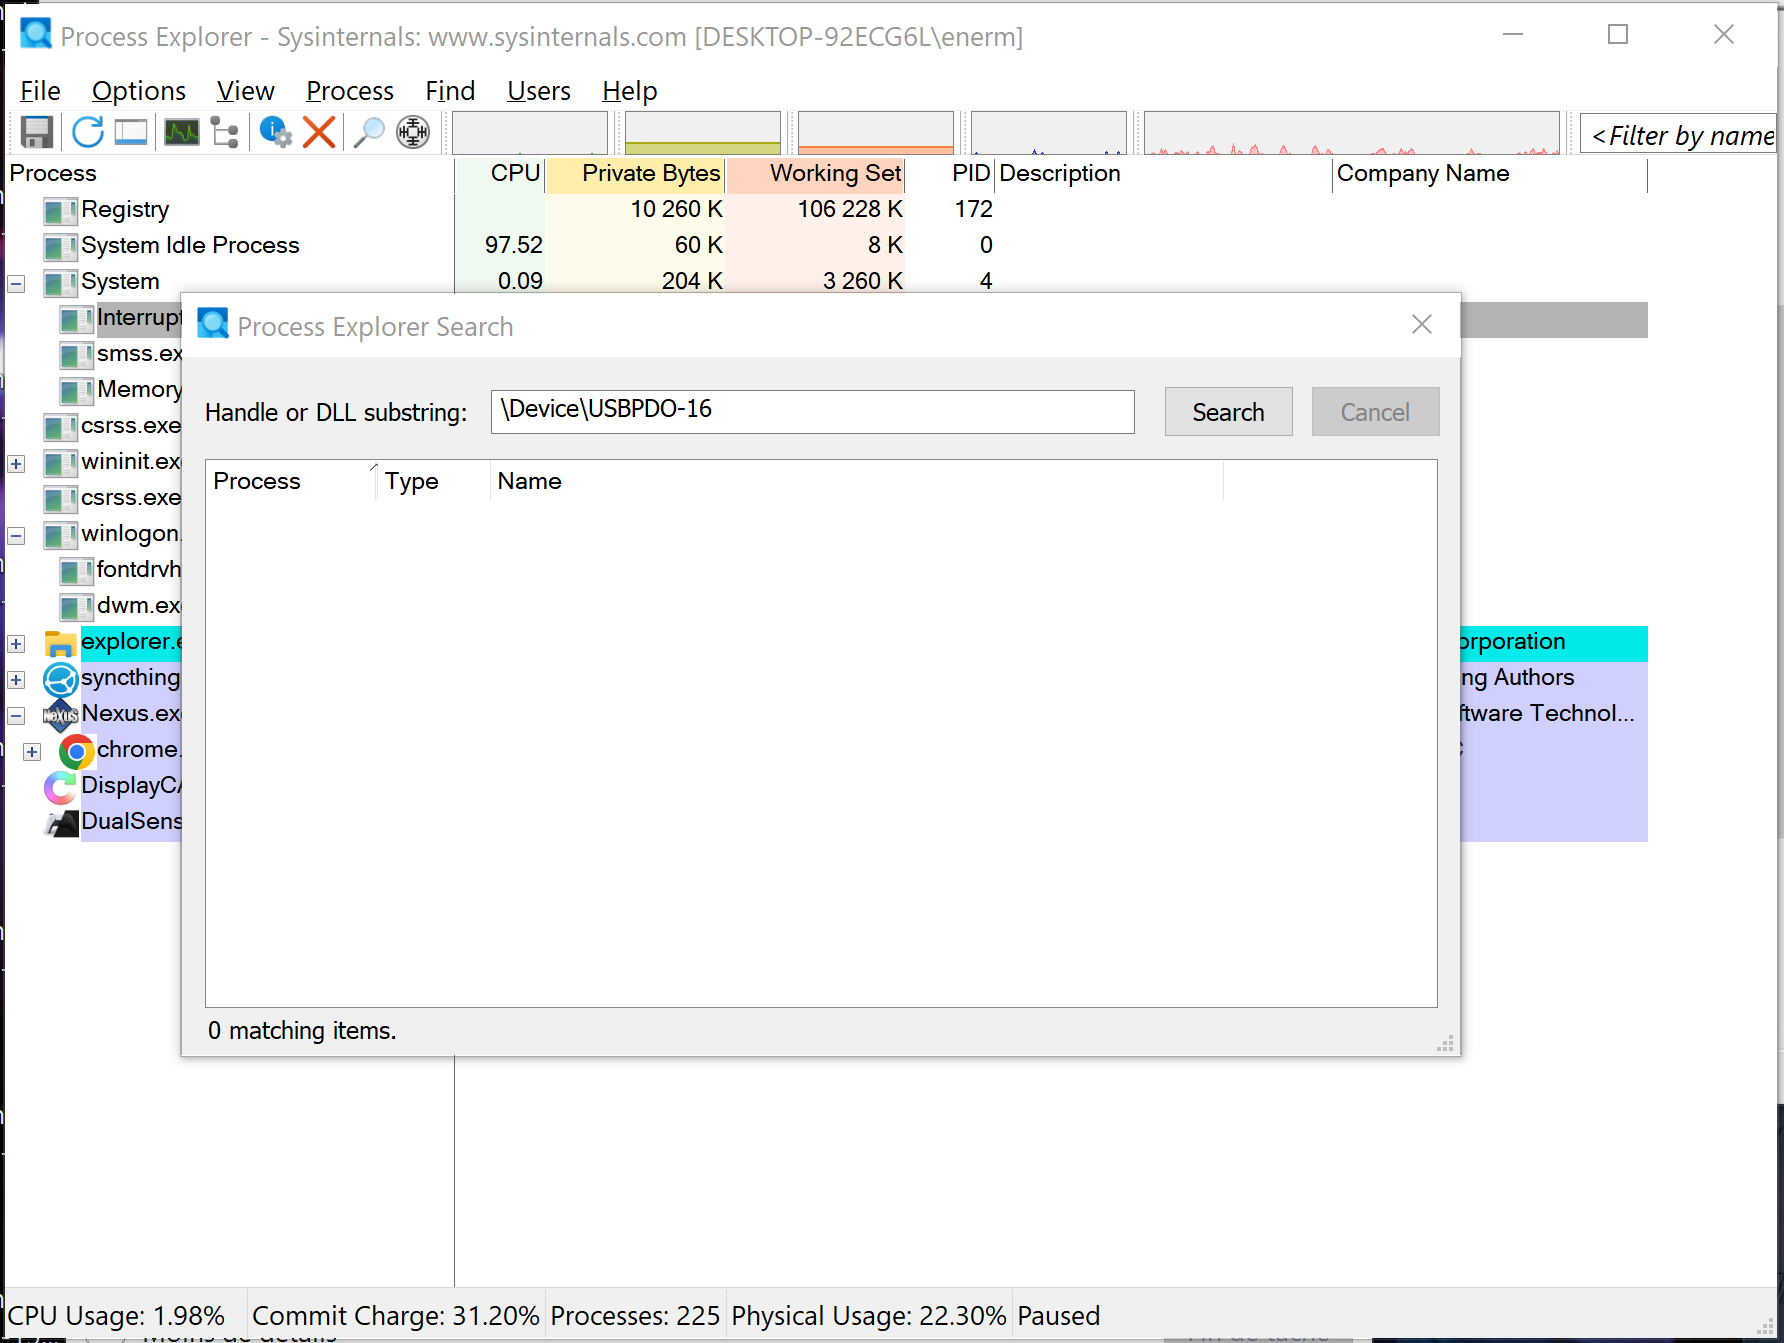
Task: Select the Registry process row
Action: [826, 210]
